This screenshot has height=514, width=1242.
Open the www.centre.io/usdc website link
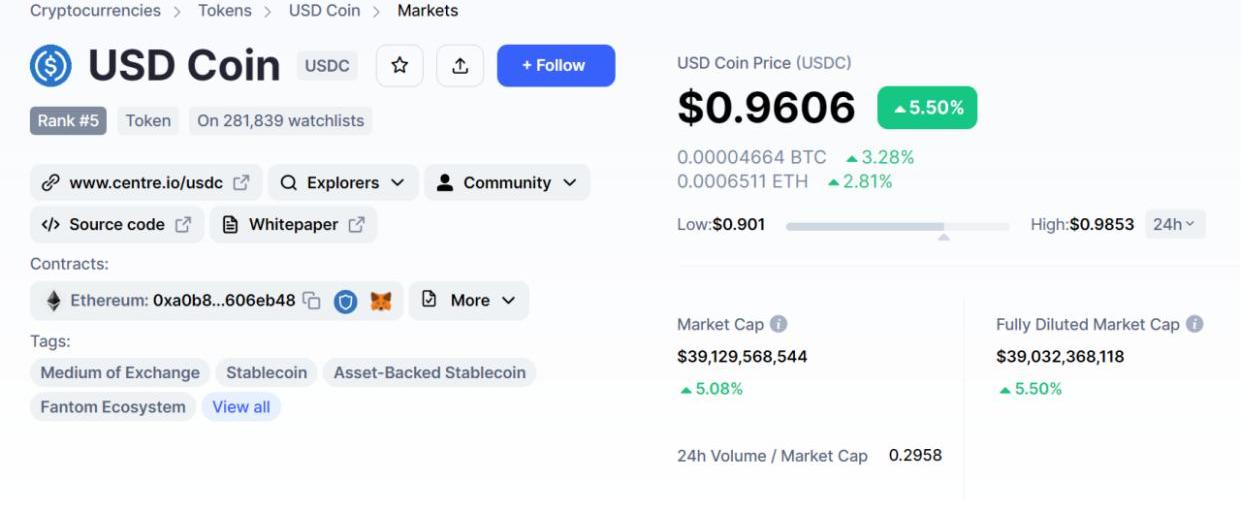point(146,183)
